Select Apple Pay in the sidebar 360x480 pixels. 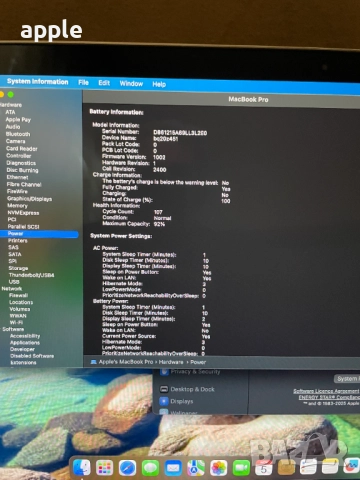[18, 119]
